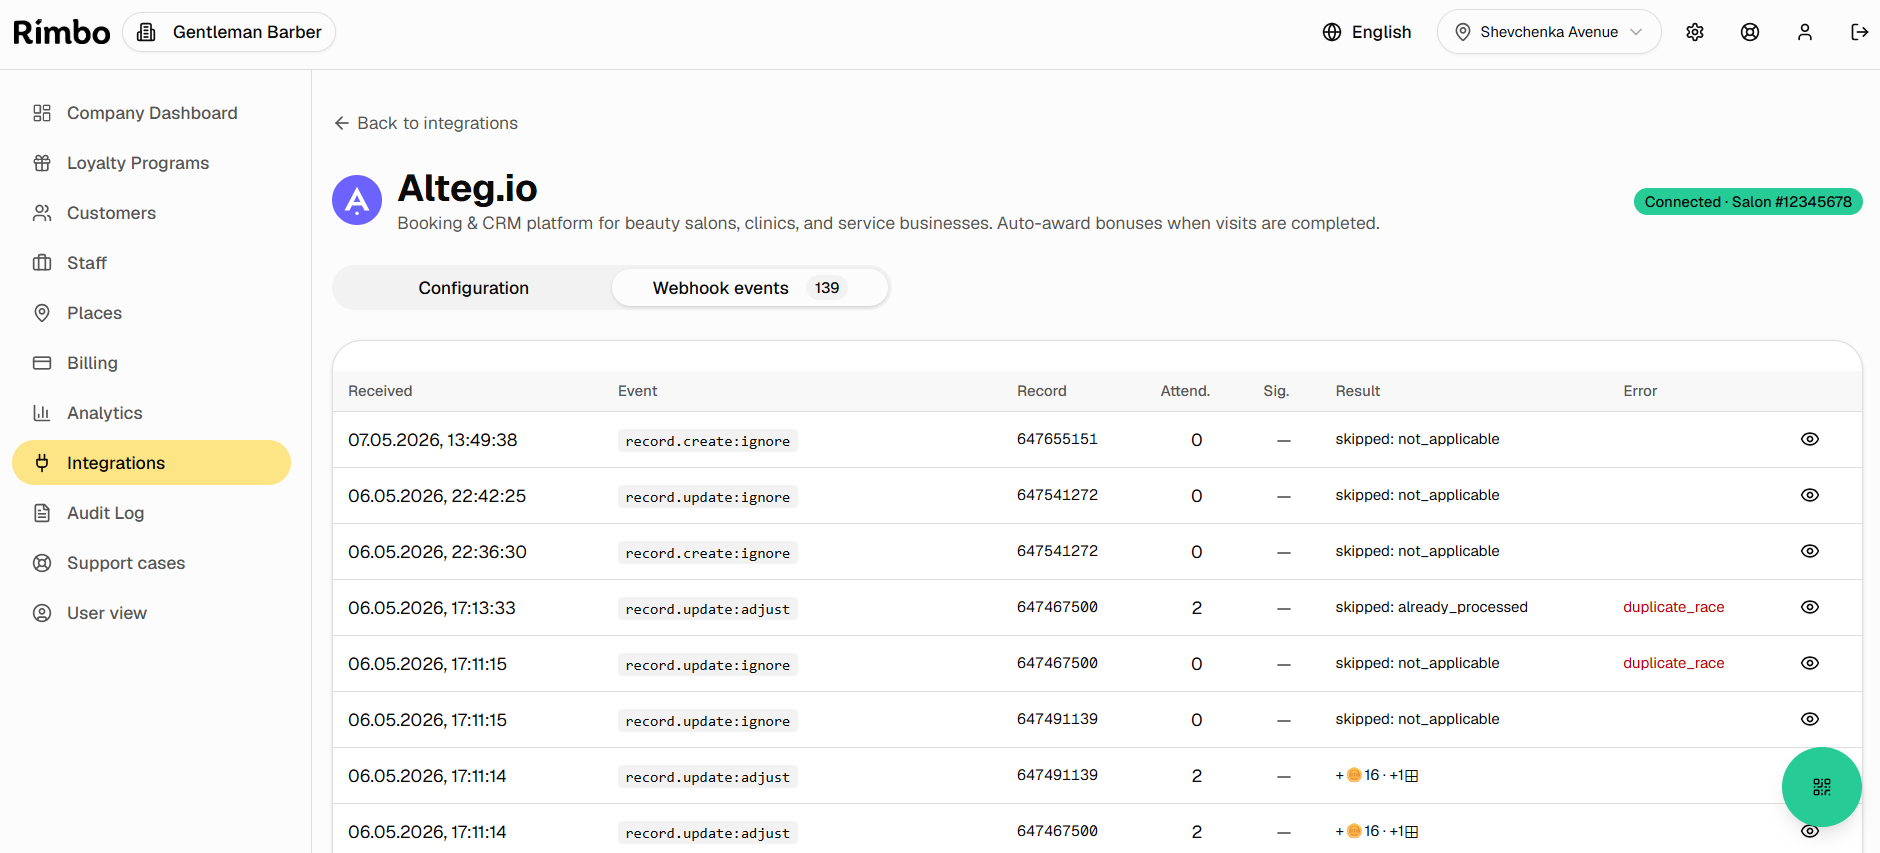Click the Alteg.io purple logo
Viewport: 1880px width, 853px height.
(x=357, y=200)
